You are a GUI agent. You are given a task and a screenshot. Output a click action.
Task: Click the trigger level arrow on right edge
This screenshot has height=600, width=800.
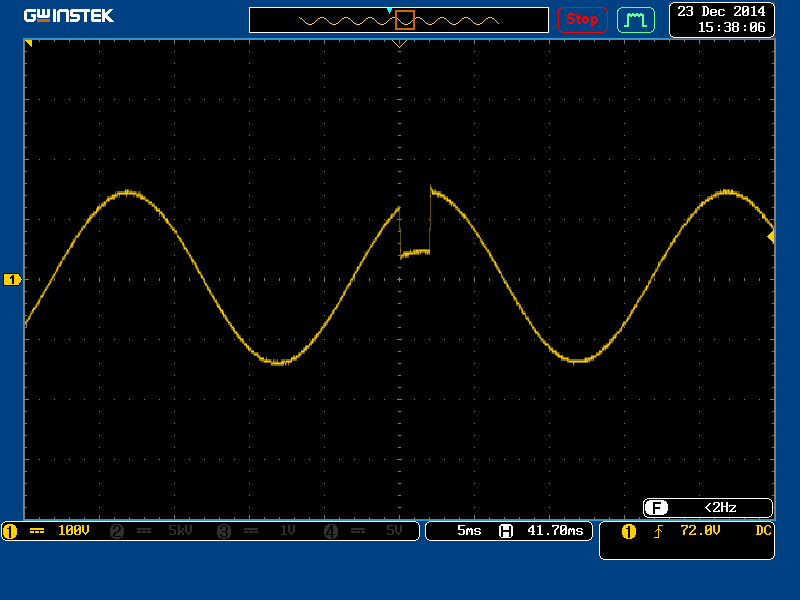tap(770, 236)
